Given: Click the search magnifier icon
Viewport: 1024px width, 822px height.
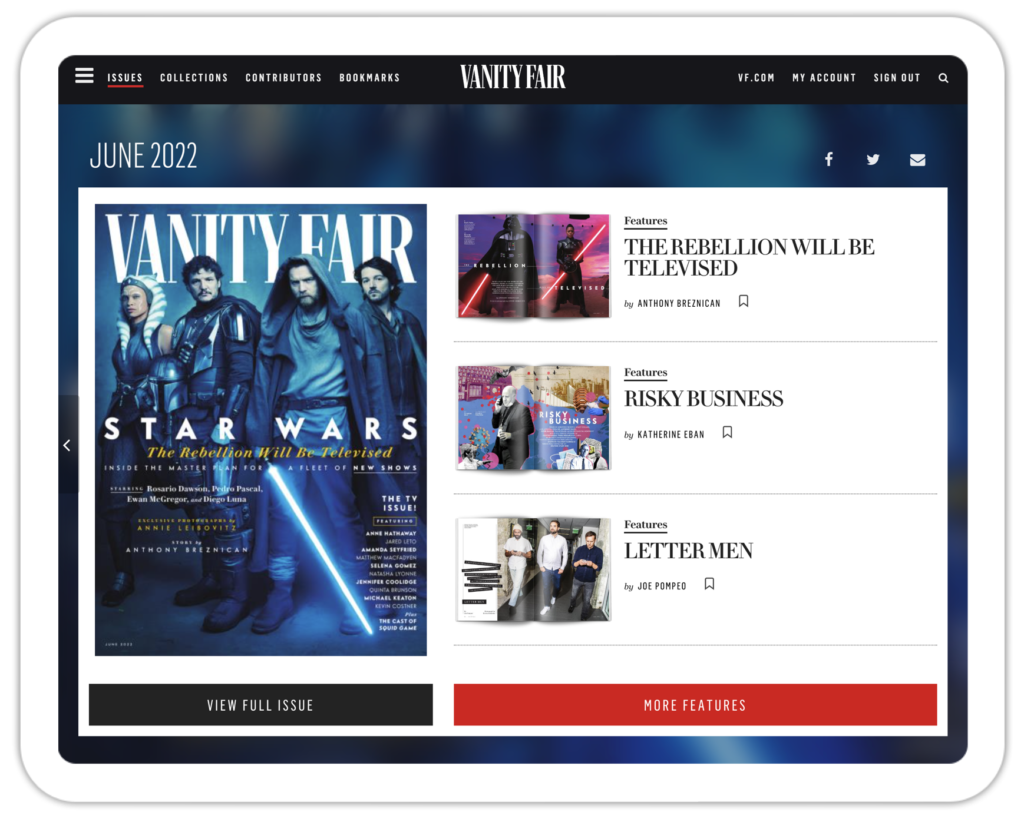Looking at the screenshot, I should (943, 78).
